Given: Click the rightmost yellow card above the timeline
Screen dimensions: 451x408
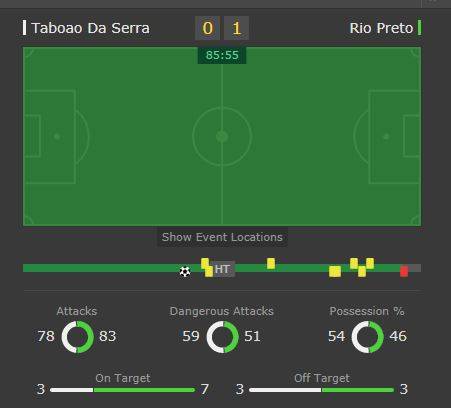Looking at the screenshot, I should [370, 263].
